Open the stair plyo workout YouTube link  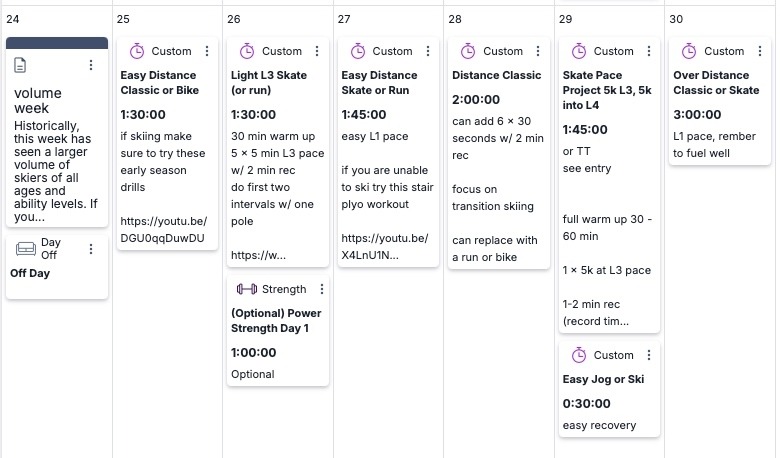tap(384, 246)
